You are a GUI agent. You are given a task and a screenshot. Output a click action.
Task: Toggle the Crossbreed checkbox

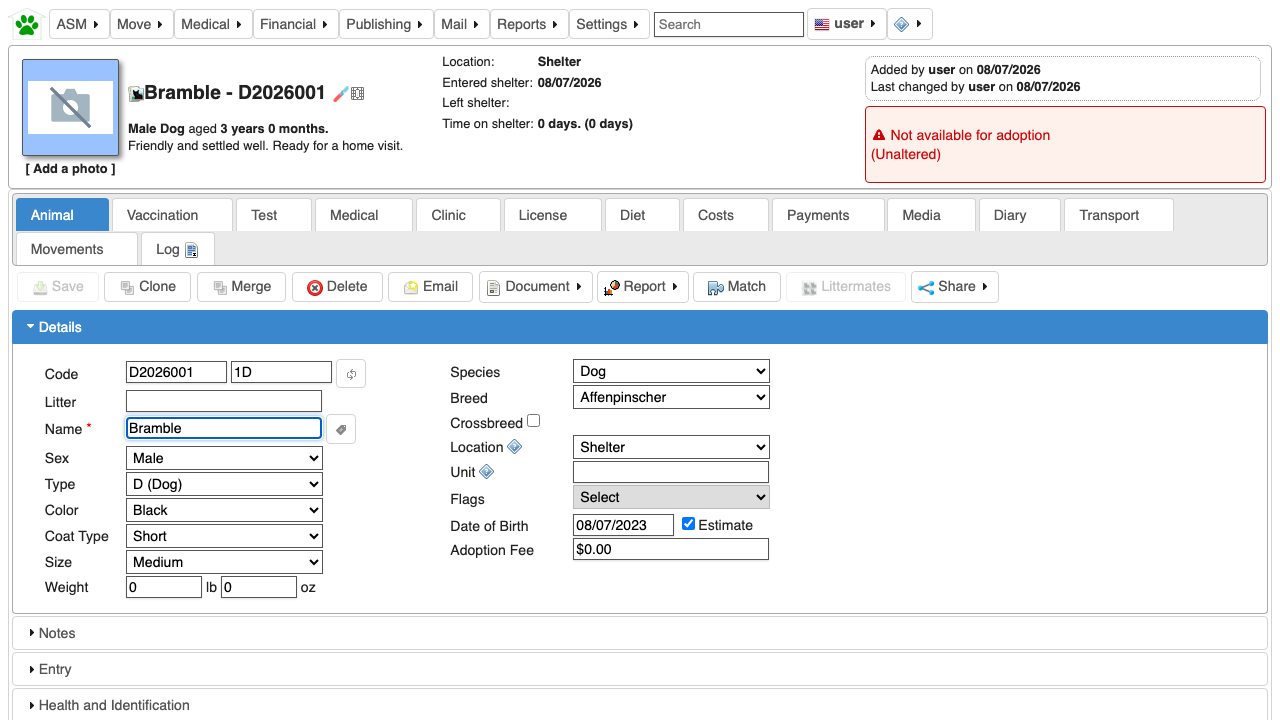(x=534, y=422)
